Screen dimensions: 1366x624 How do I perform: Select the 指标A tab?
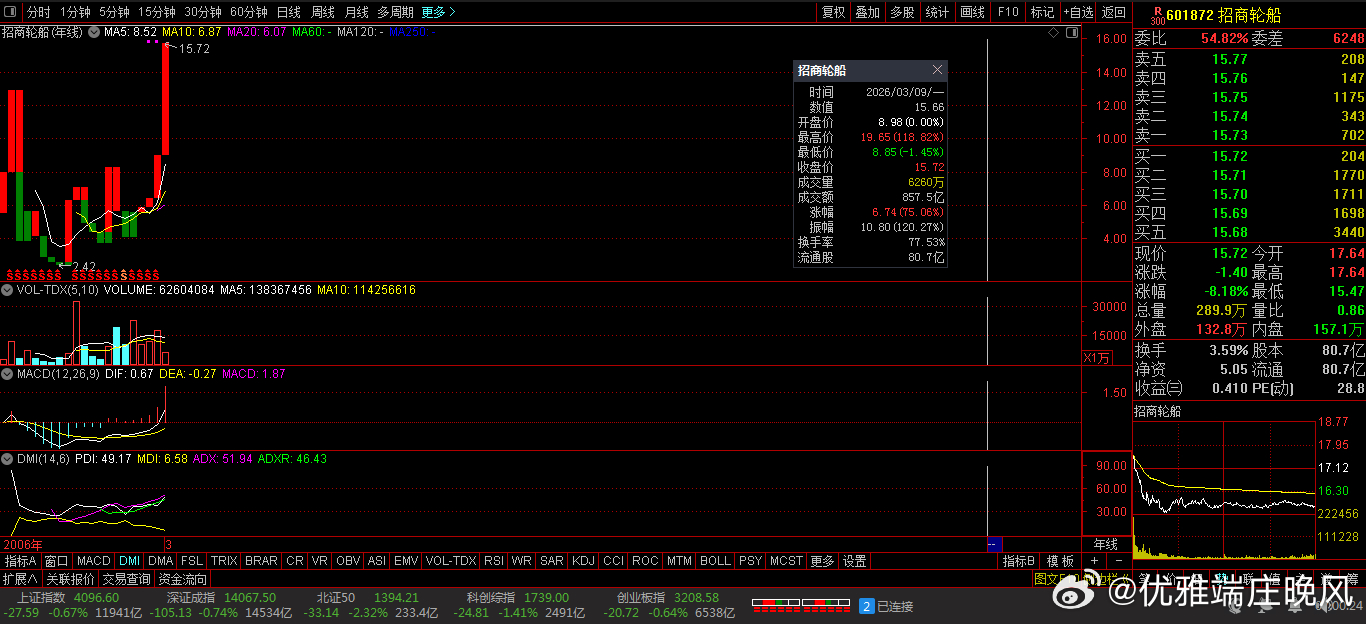point(20,561)
